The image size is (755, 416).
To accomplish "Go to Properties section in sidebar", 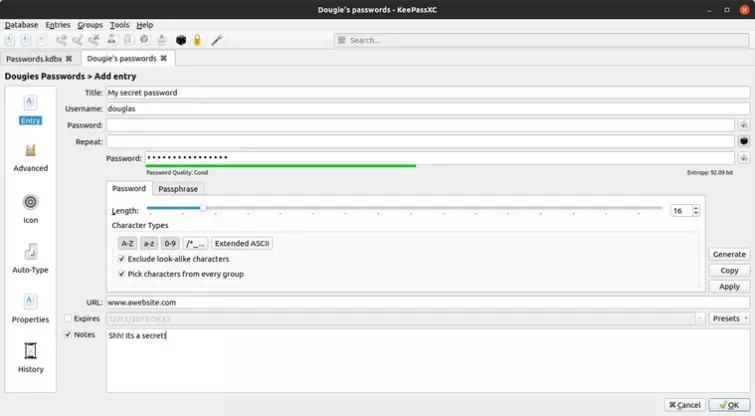I will (30, 307).
